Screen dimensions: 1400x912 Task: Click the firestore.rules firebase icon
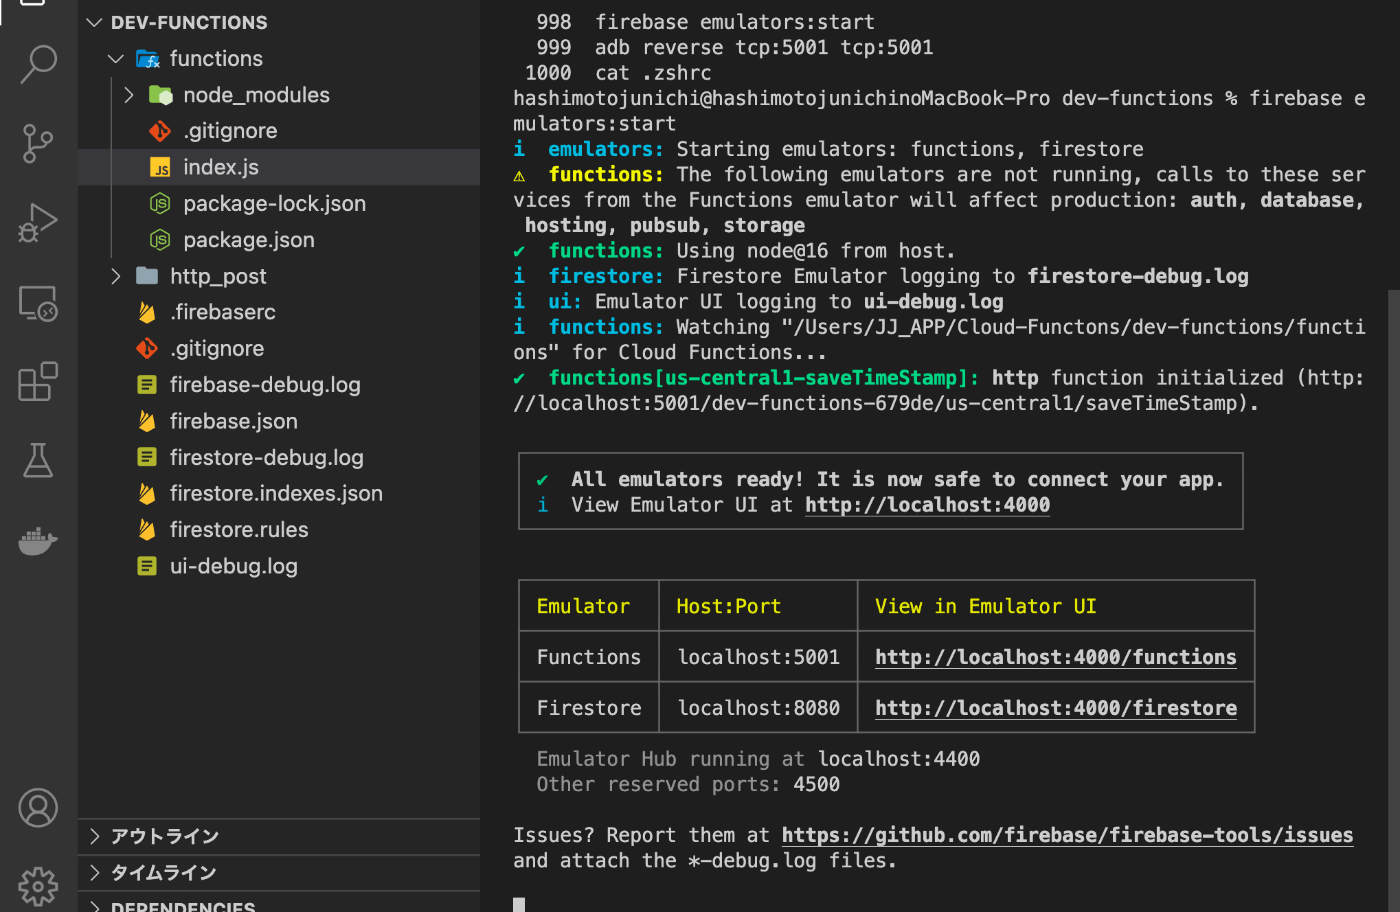click(147, 530)
